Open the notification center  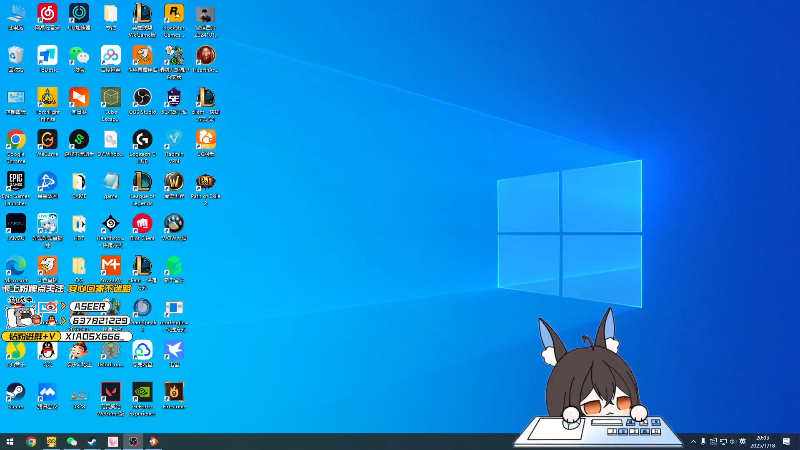[x=786, y=441]
